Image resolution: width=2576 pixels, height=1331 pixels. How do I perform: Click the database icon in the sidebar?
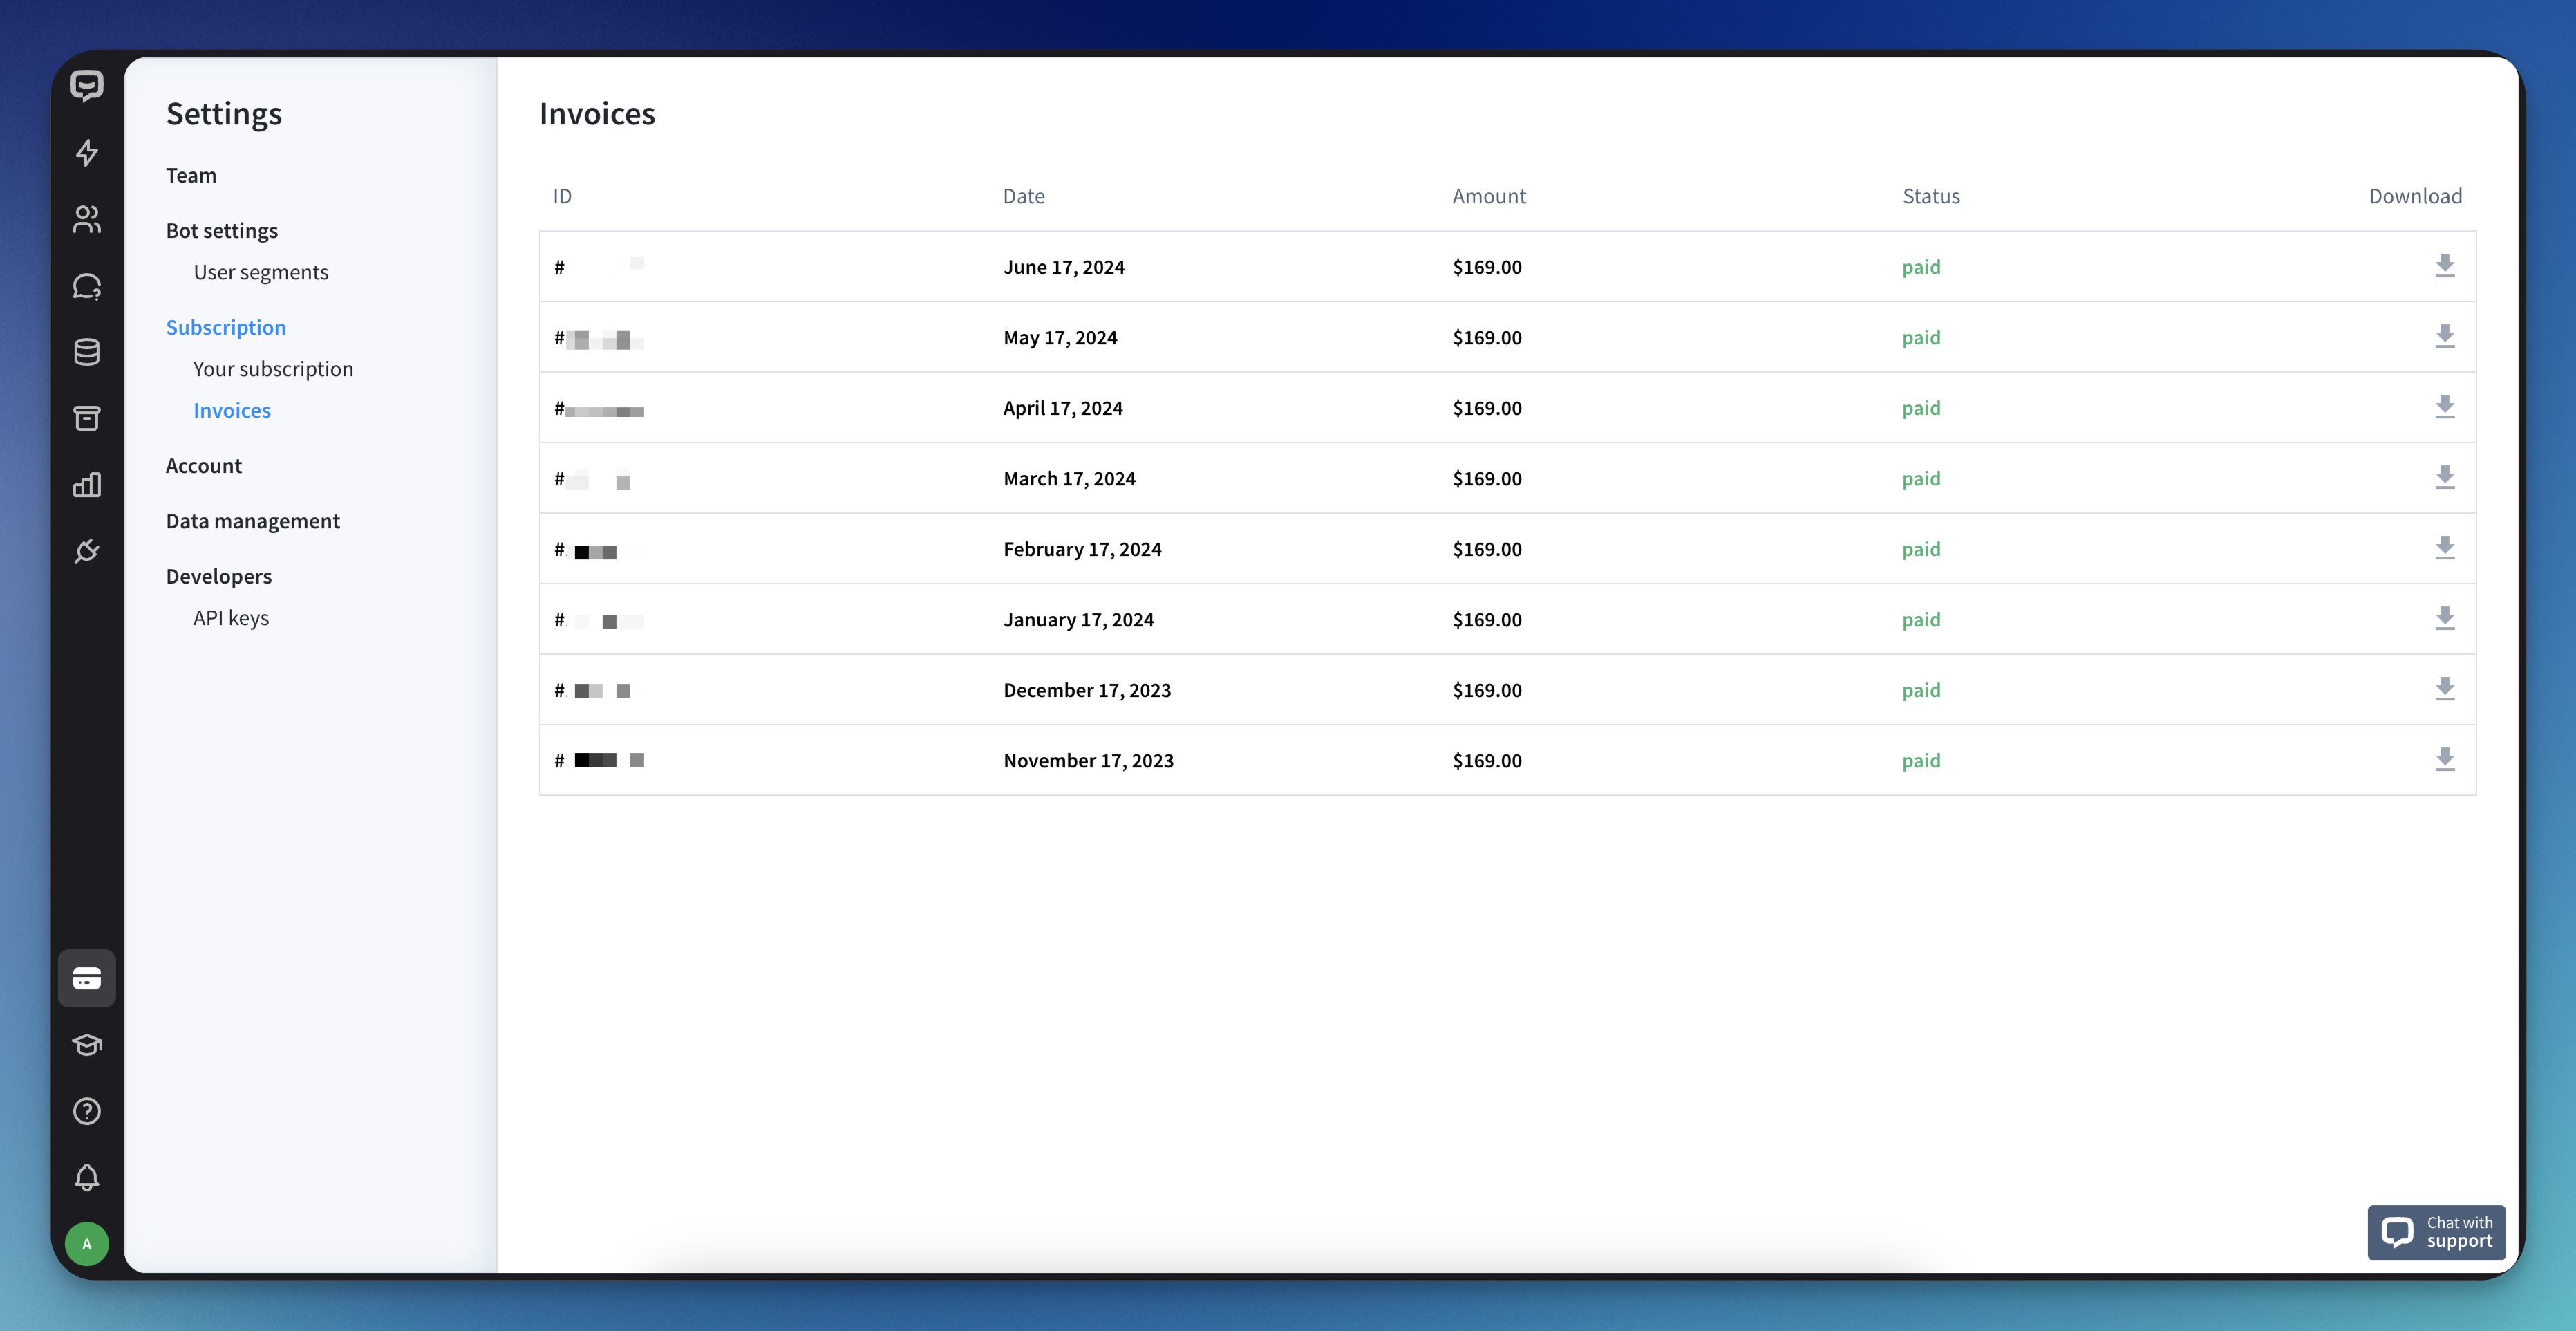87,352
